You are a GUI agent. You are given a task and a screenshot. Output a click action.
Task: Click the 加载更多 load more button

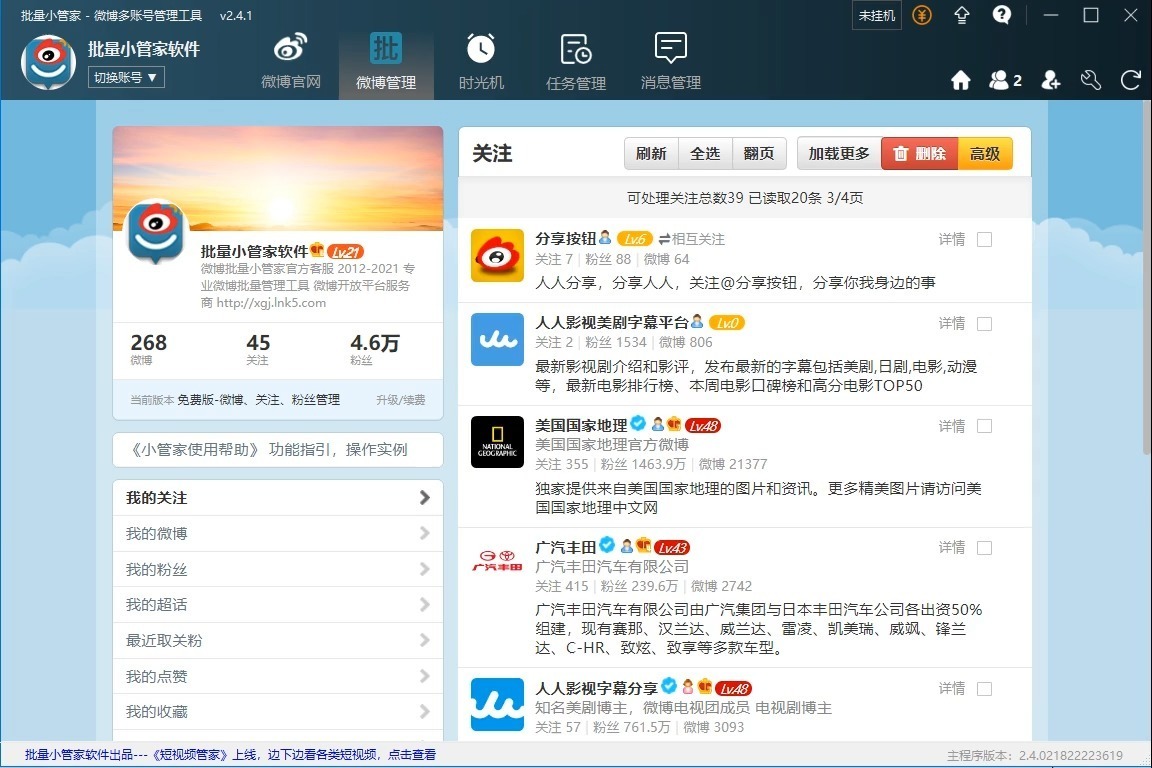coord(839,154)
